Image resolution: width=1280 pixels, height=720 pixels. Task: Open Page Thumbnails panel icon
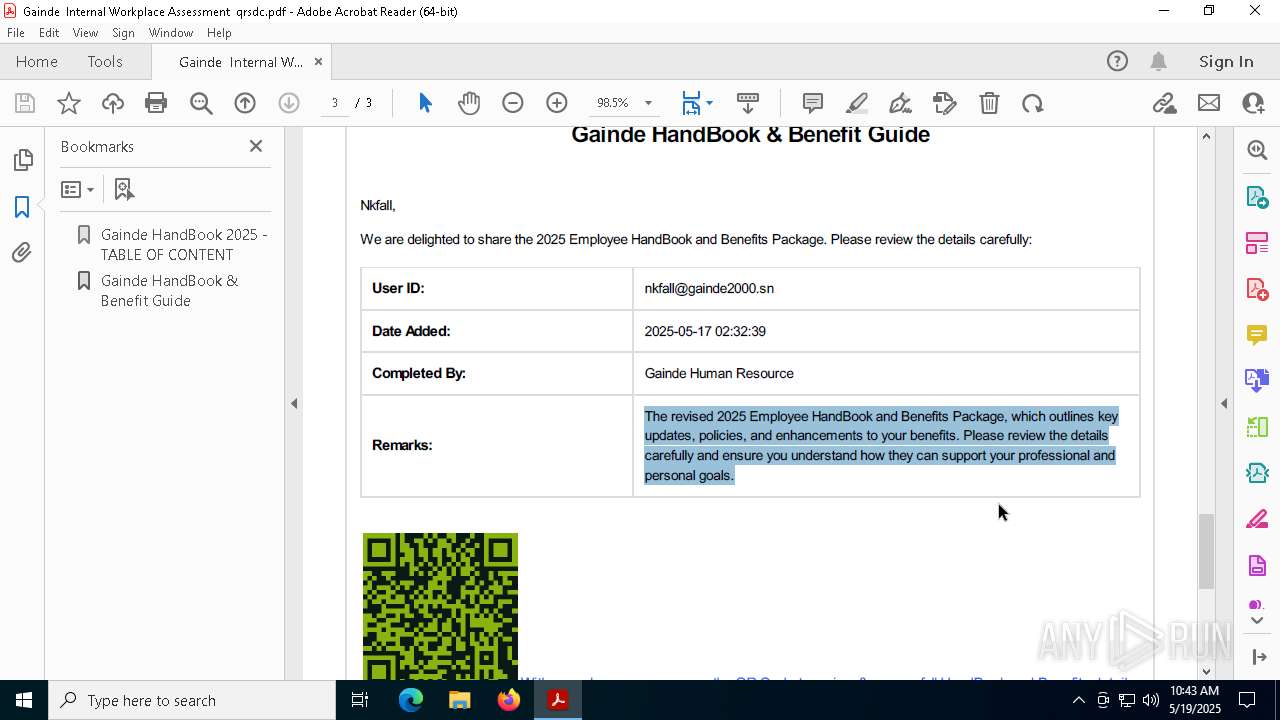tap(22, 160)
